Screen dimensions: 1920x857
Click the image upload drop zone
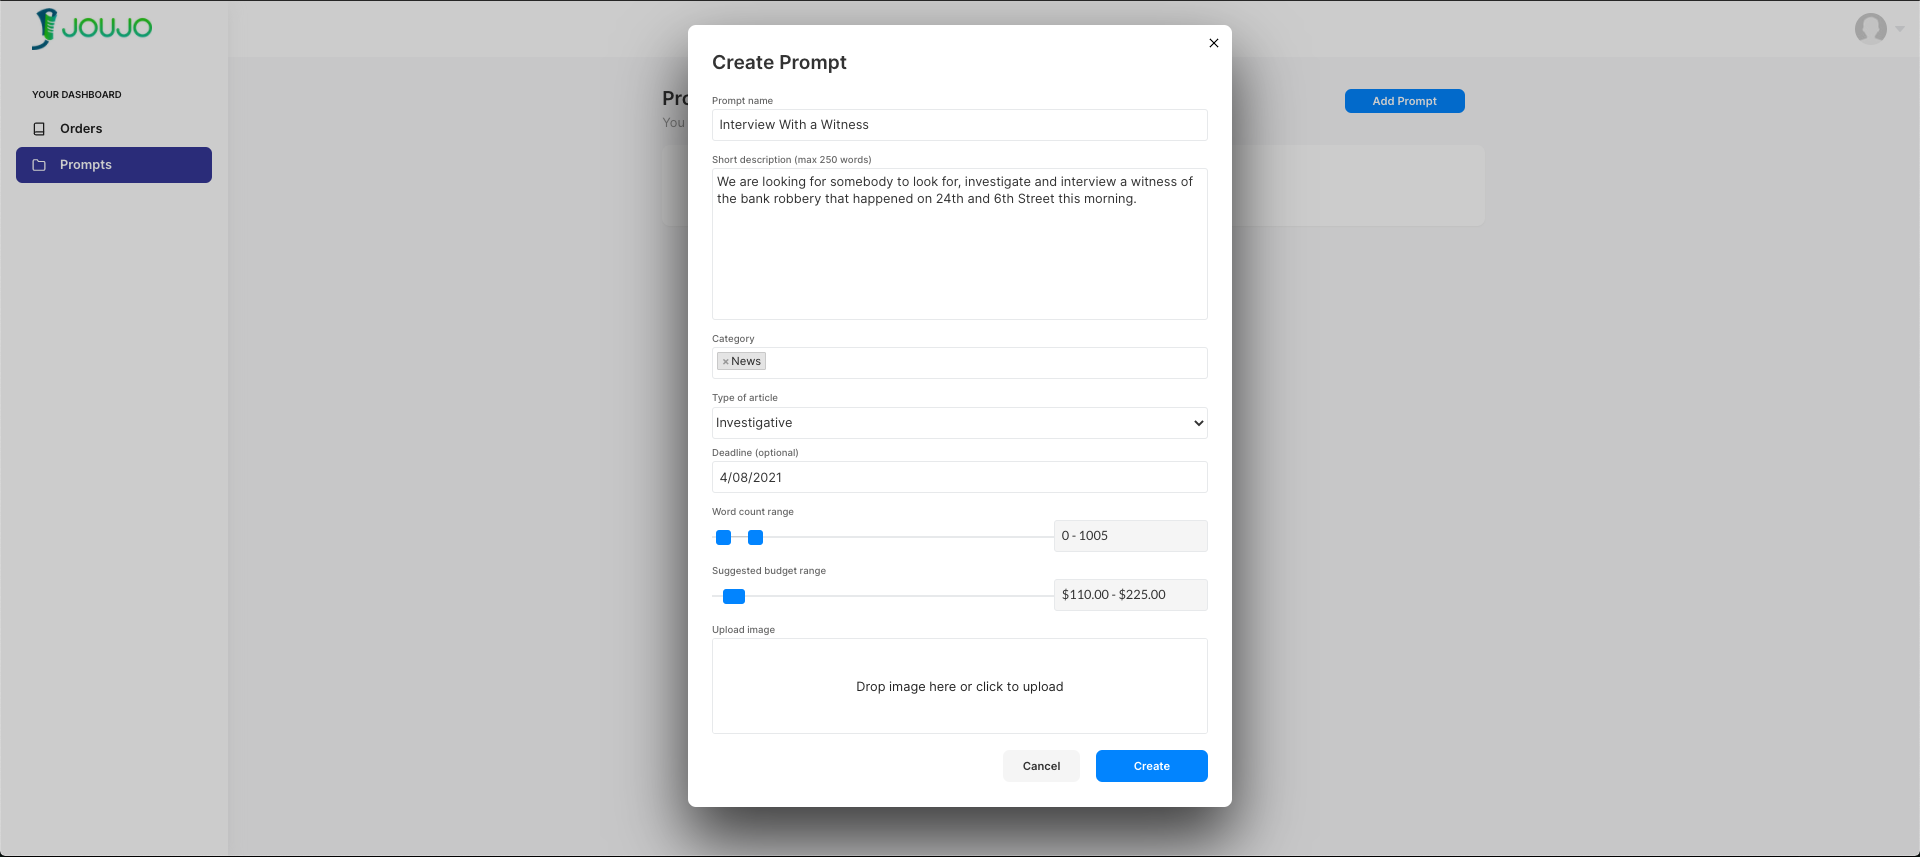(959, 686)
